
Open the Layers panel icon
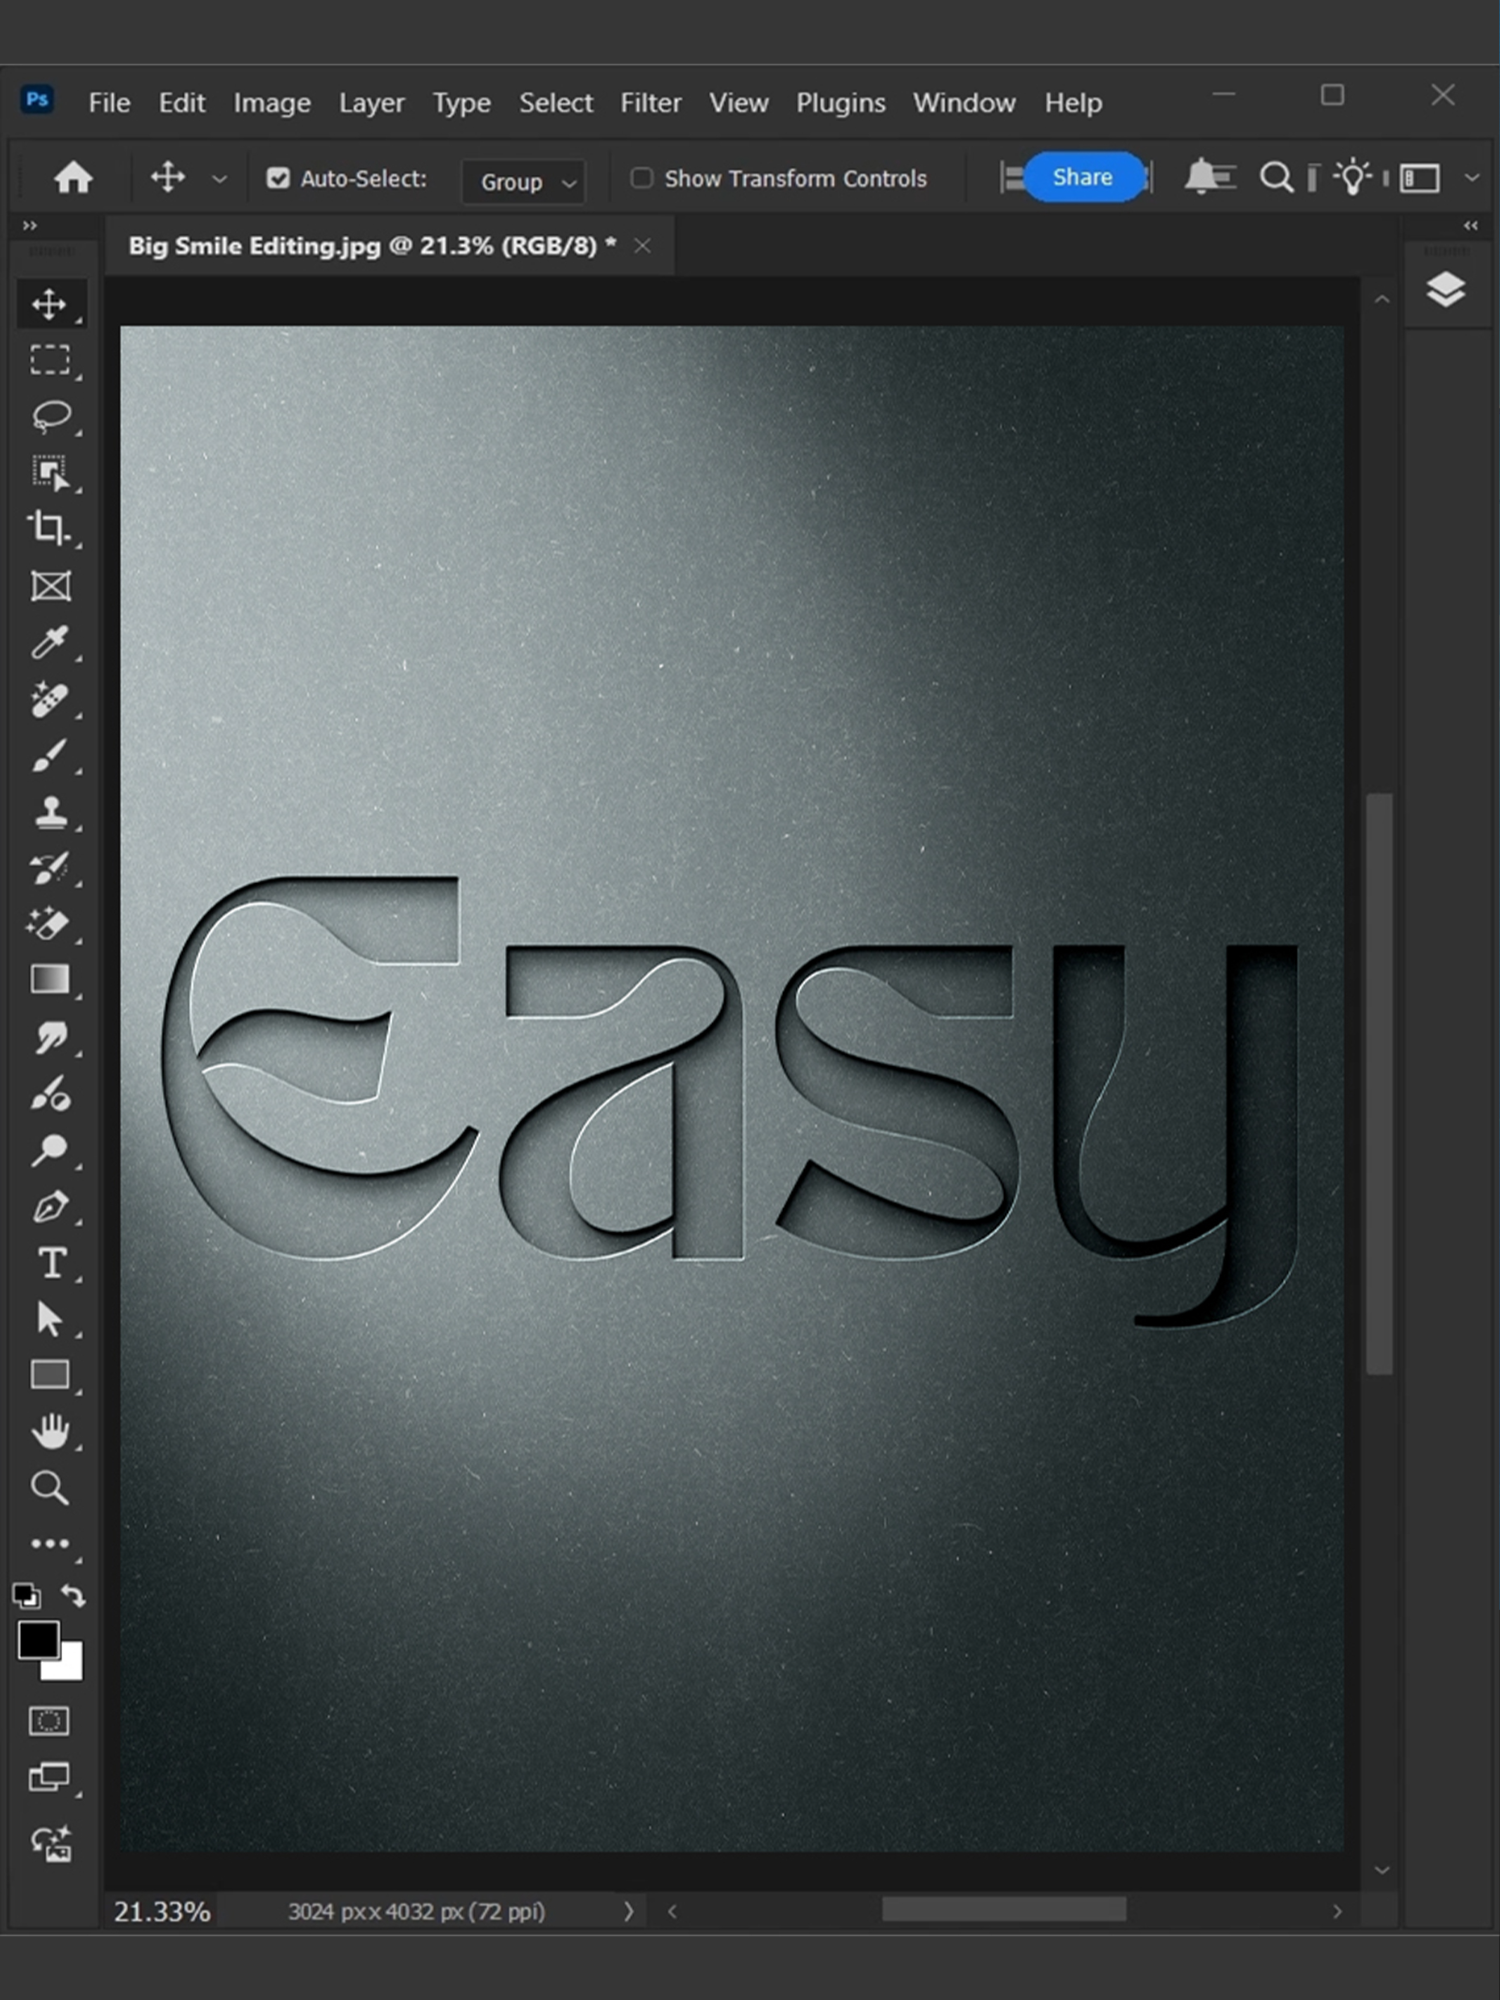[1446, 290]
